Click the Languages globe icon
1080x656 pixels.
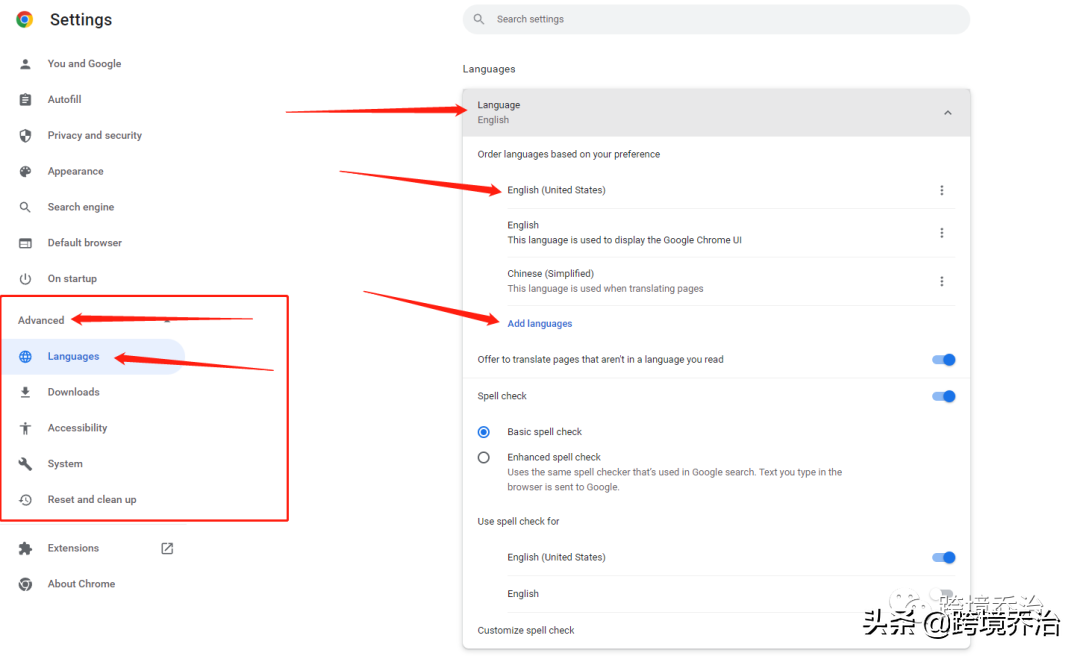click(x=25, y=356)
